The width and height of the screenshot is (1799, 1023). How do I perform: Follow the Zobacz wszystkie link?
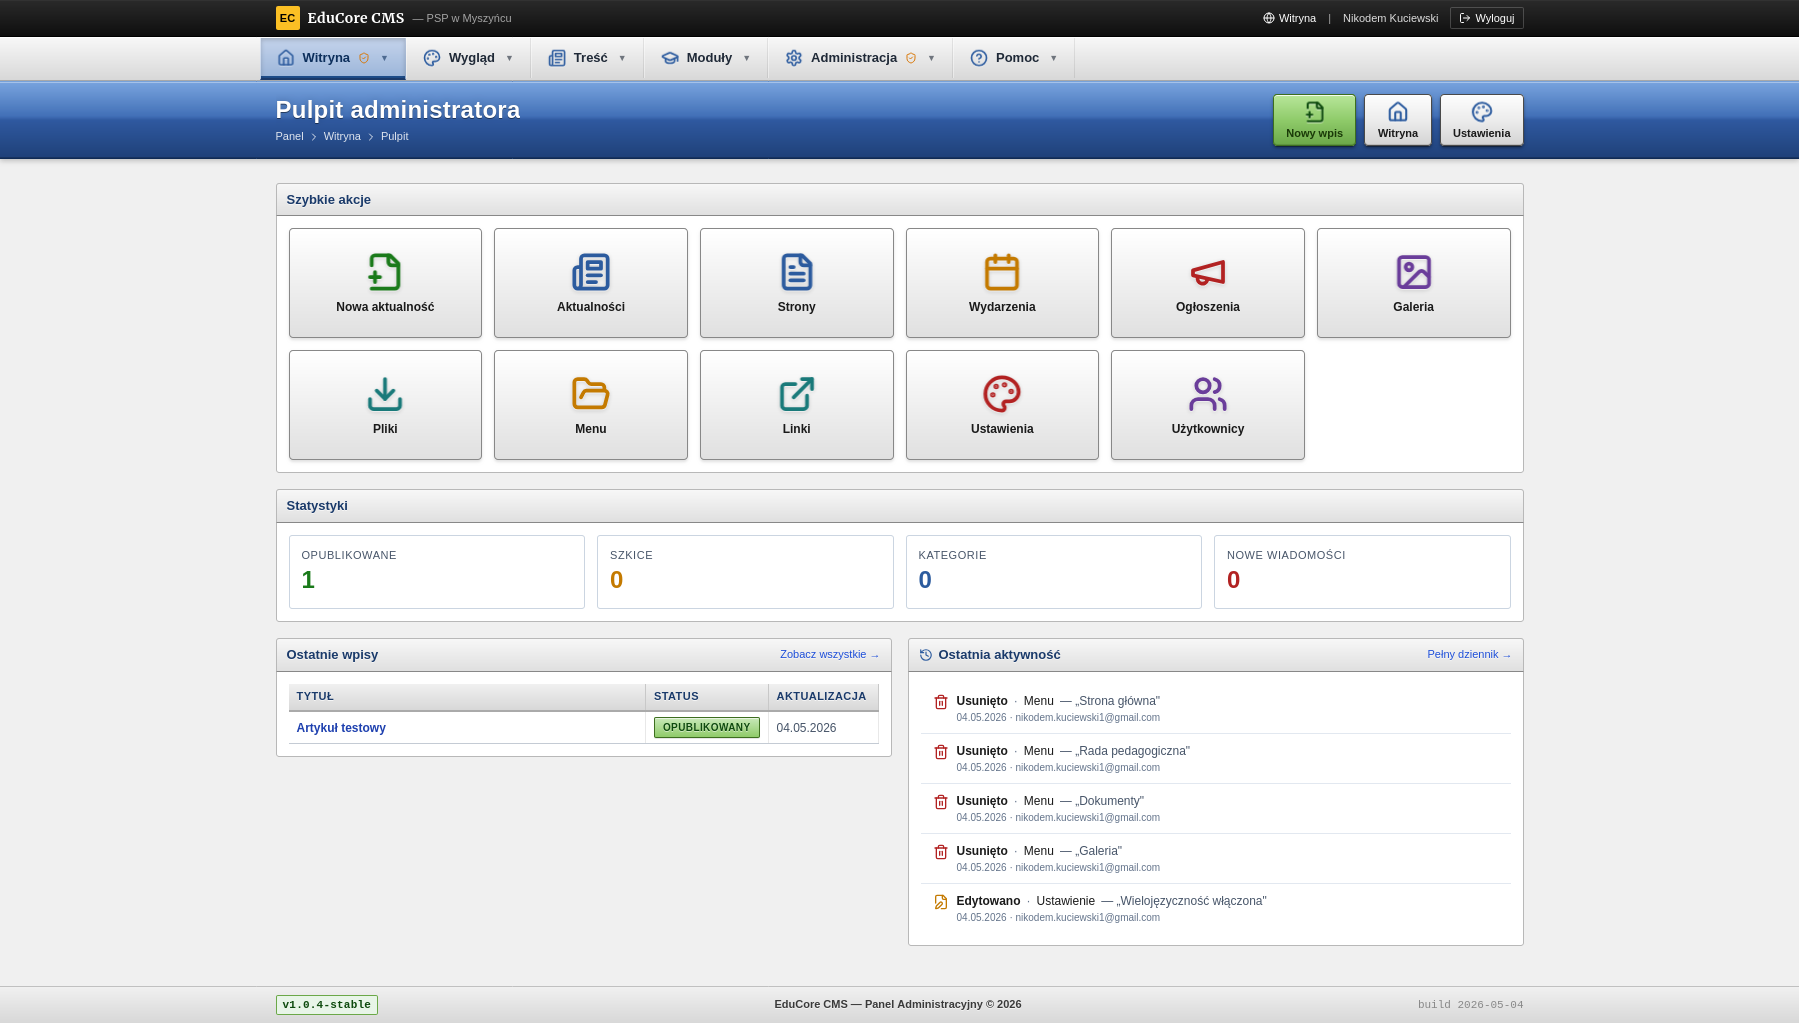pyautogui.click(x=829, y=654)
